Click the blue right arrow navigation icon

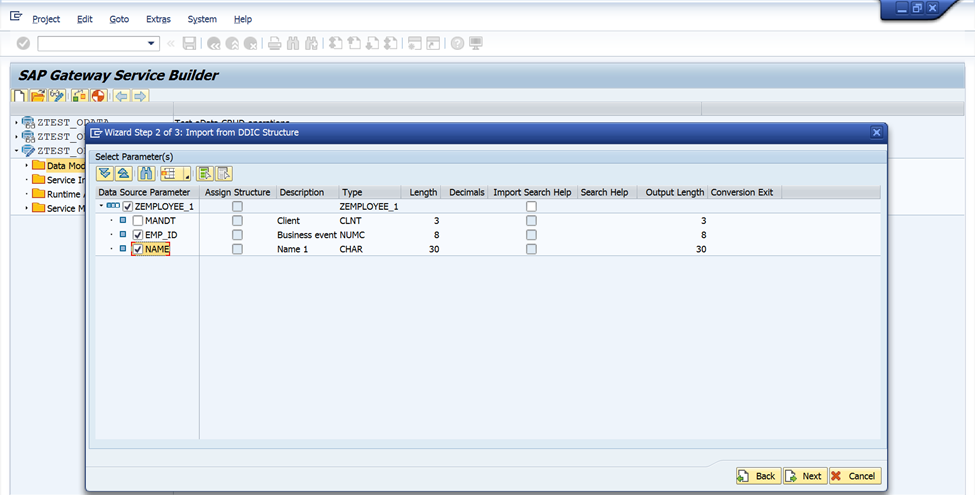click(140, 96)
